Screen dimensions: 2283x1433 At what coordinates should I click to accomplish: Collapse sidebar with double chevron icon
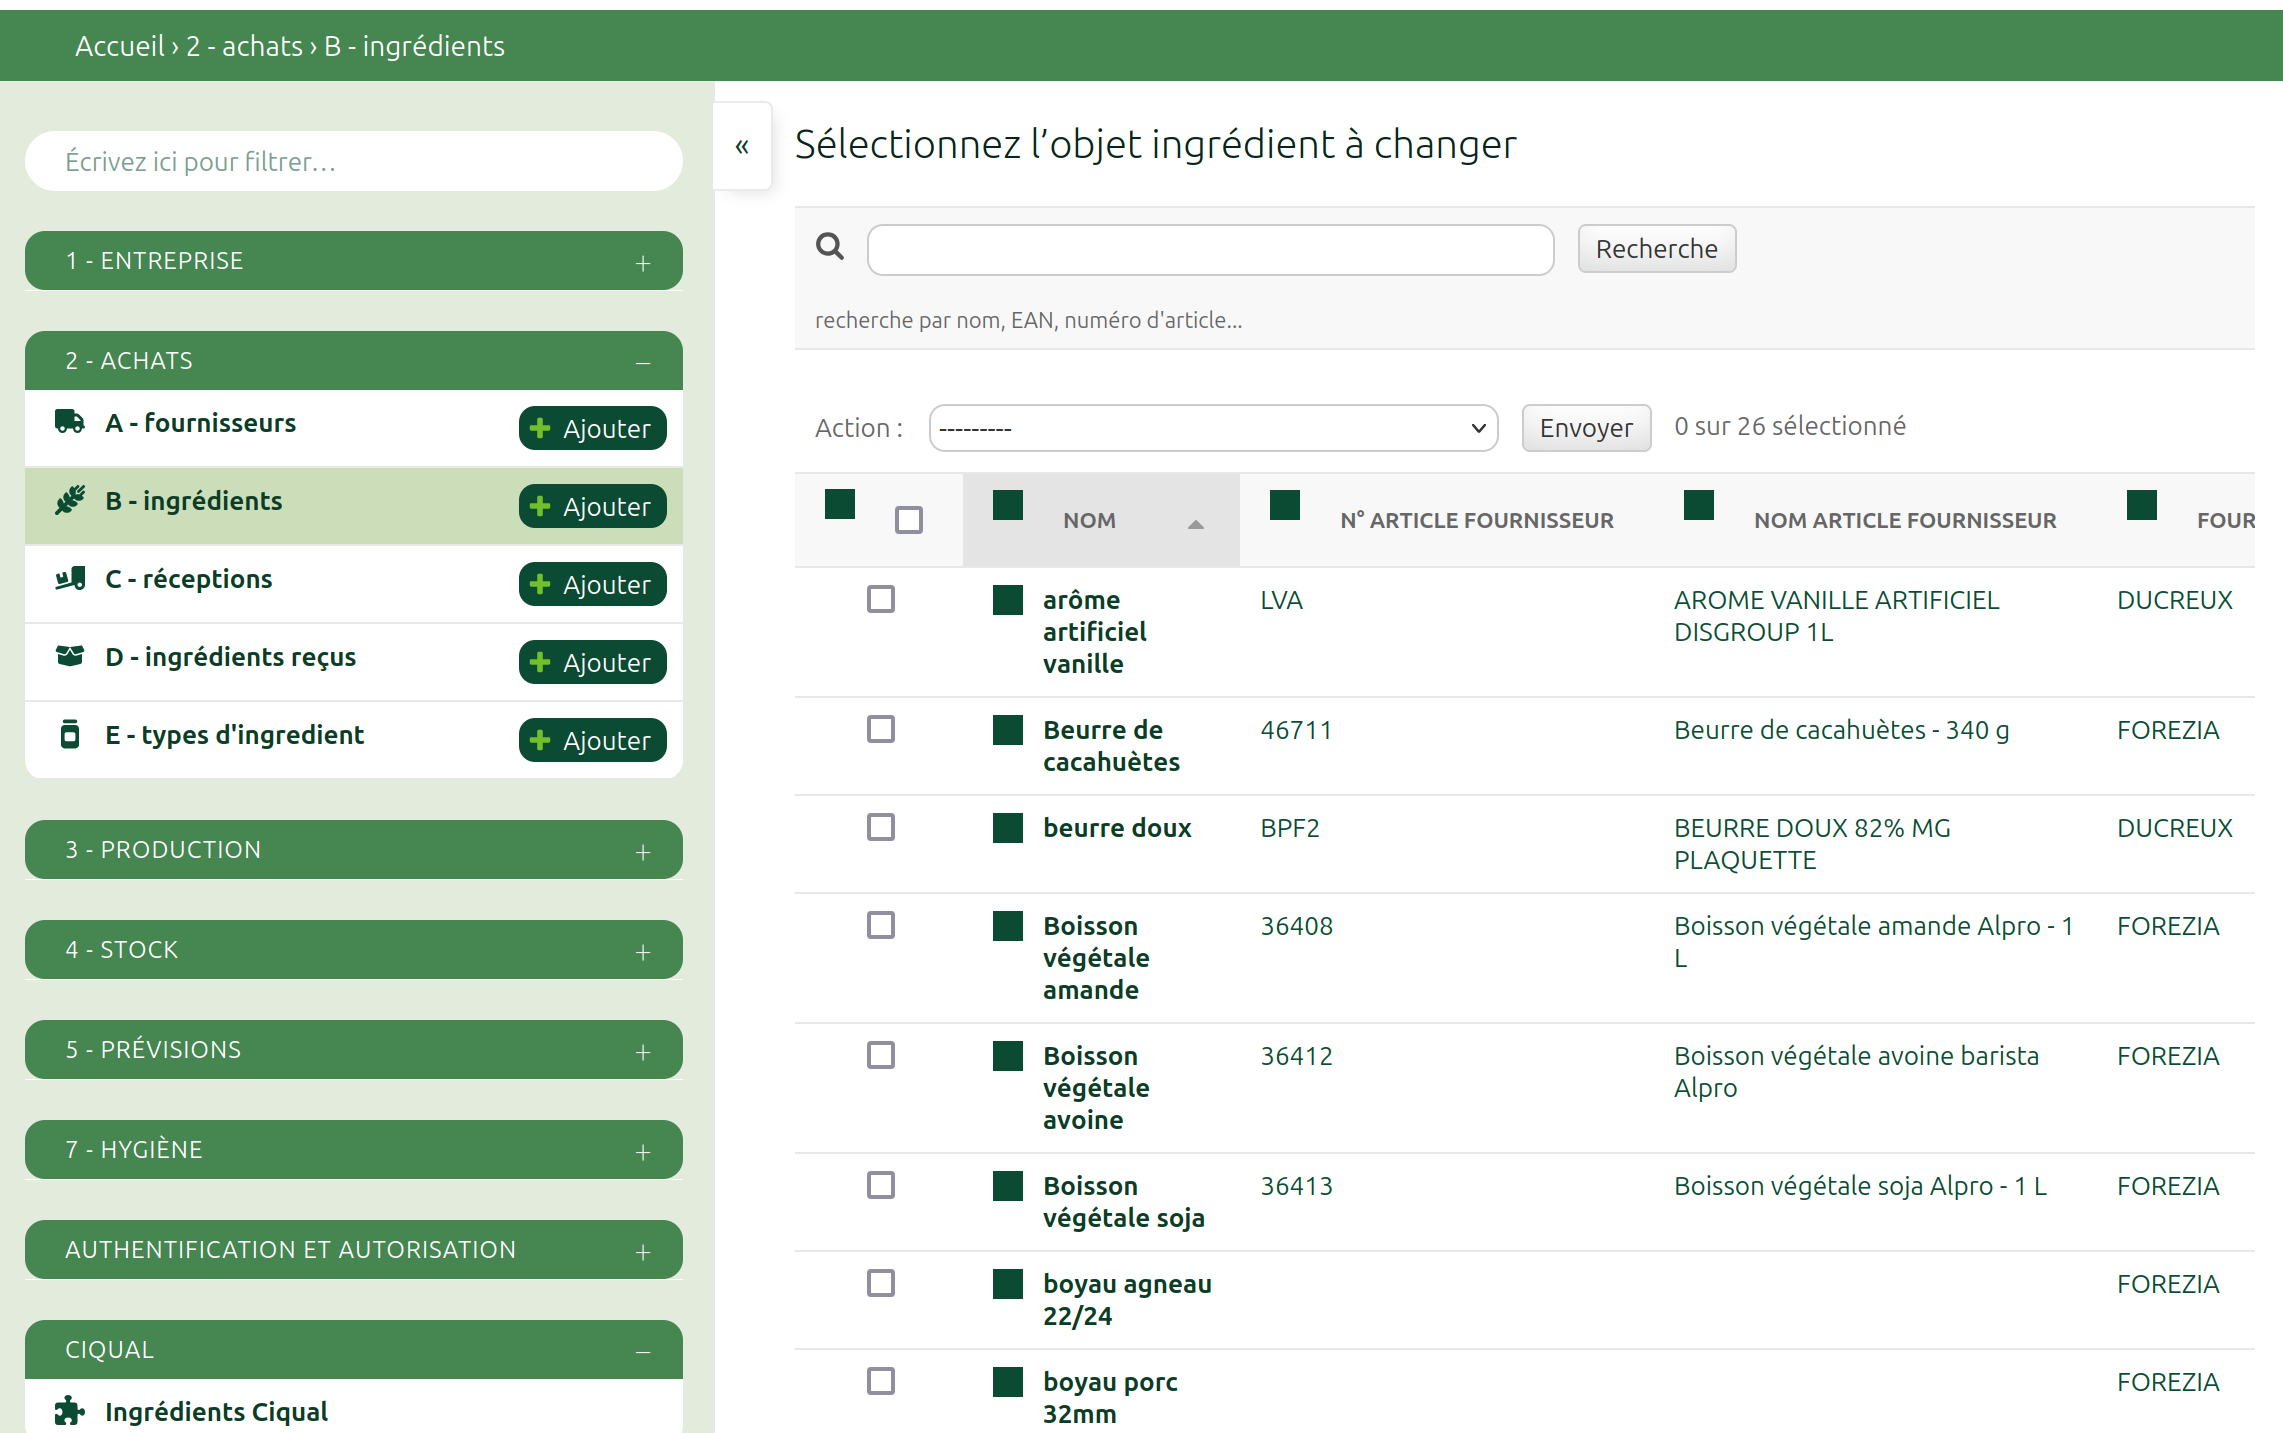[742, 146]
